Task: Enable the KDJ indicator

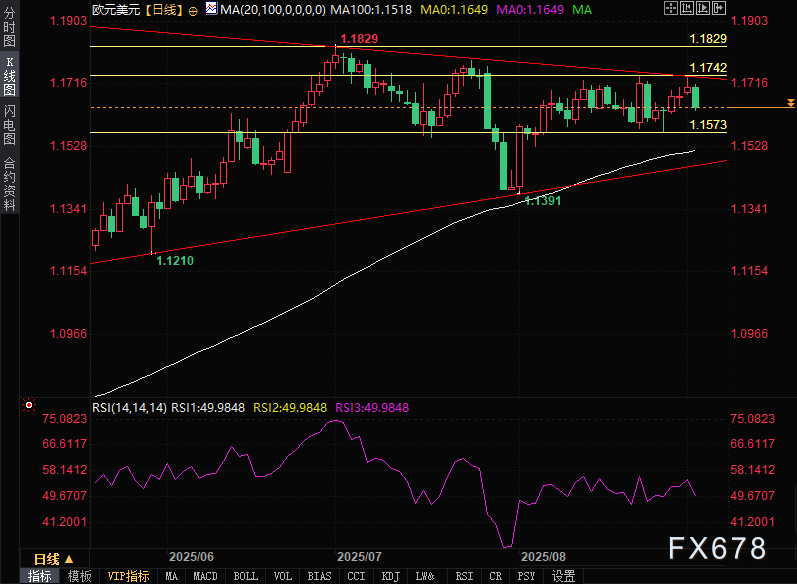Action: [391, 576]
